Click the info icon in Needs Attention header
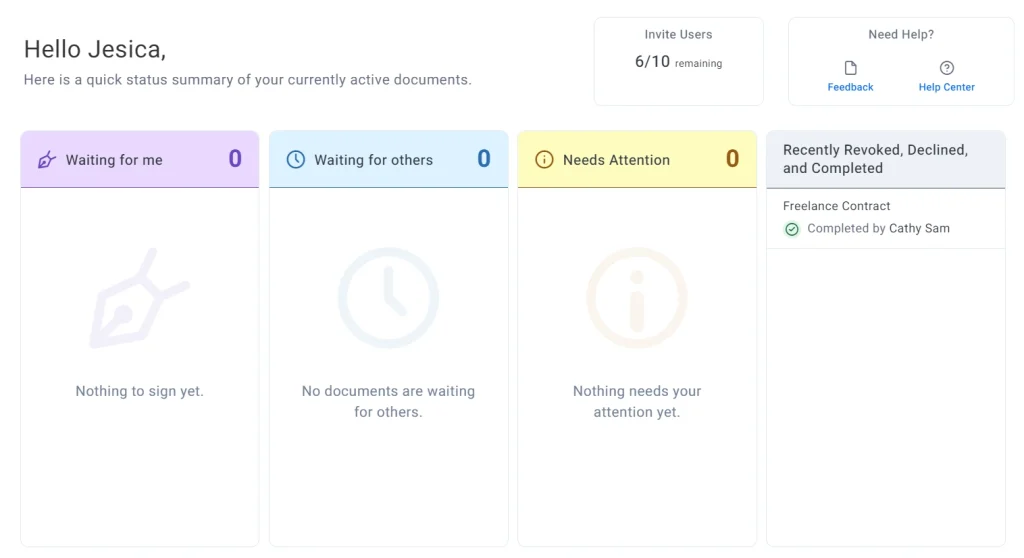The image size is (1024, 558). pyautogui.click(x=544, y=159)
